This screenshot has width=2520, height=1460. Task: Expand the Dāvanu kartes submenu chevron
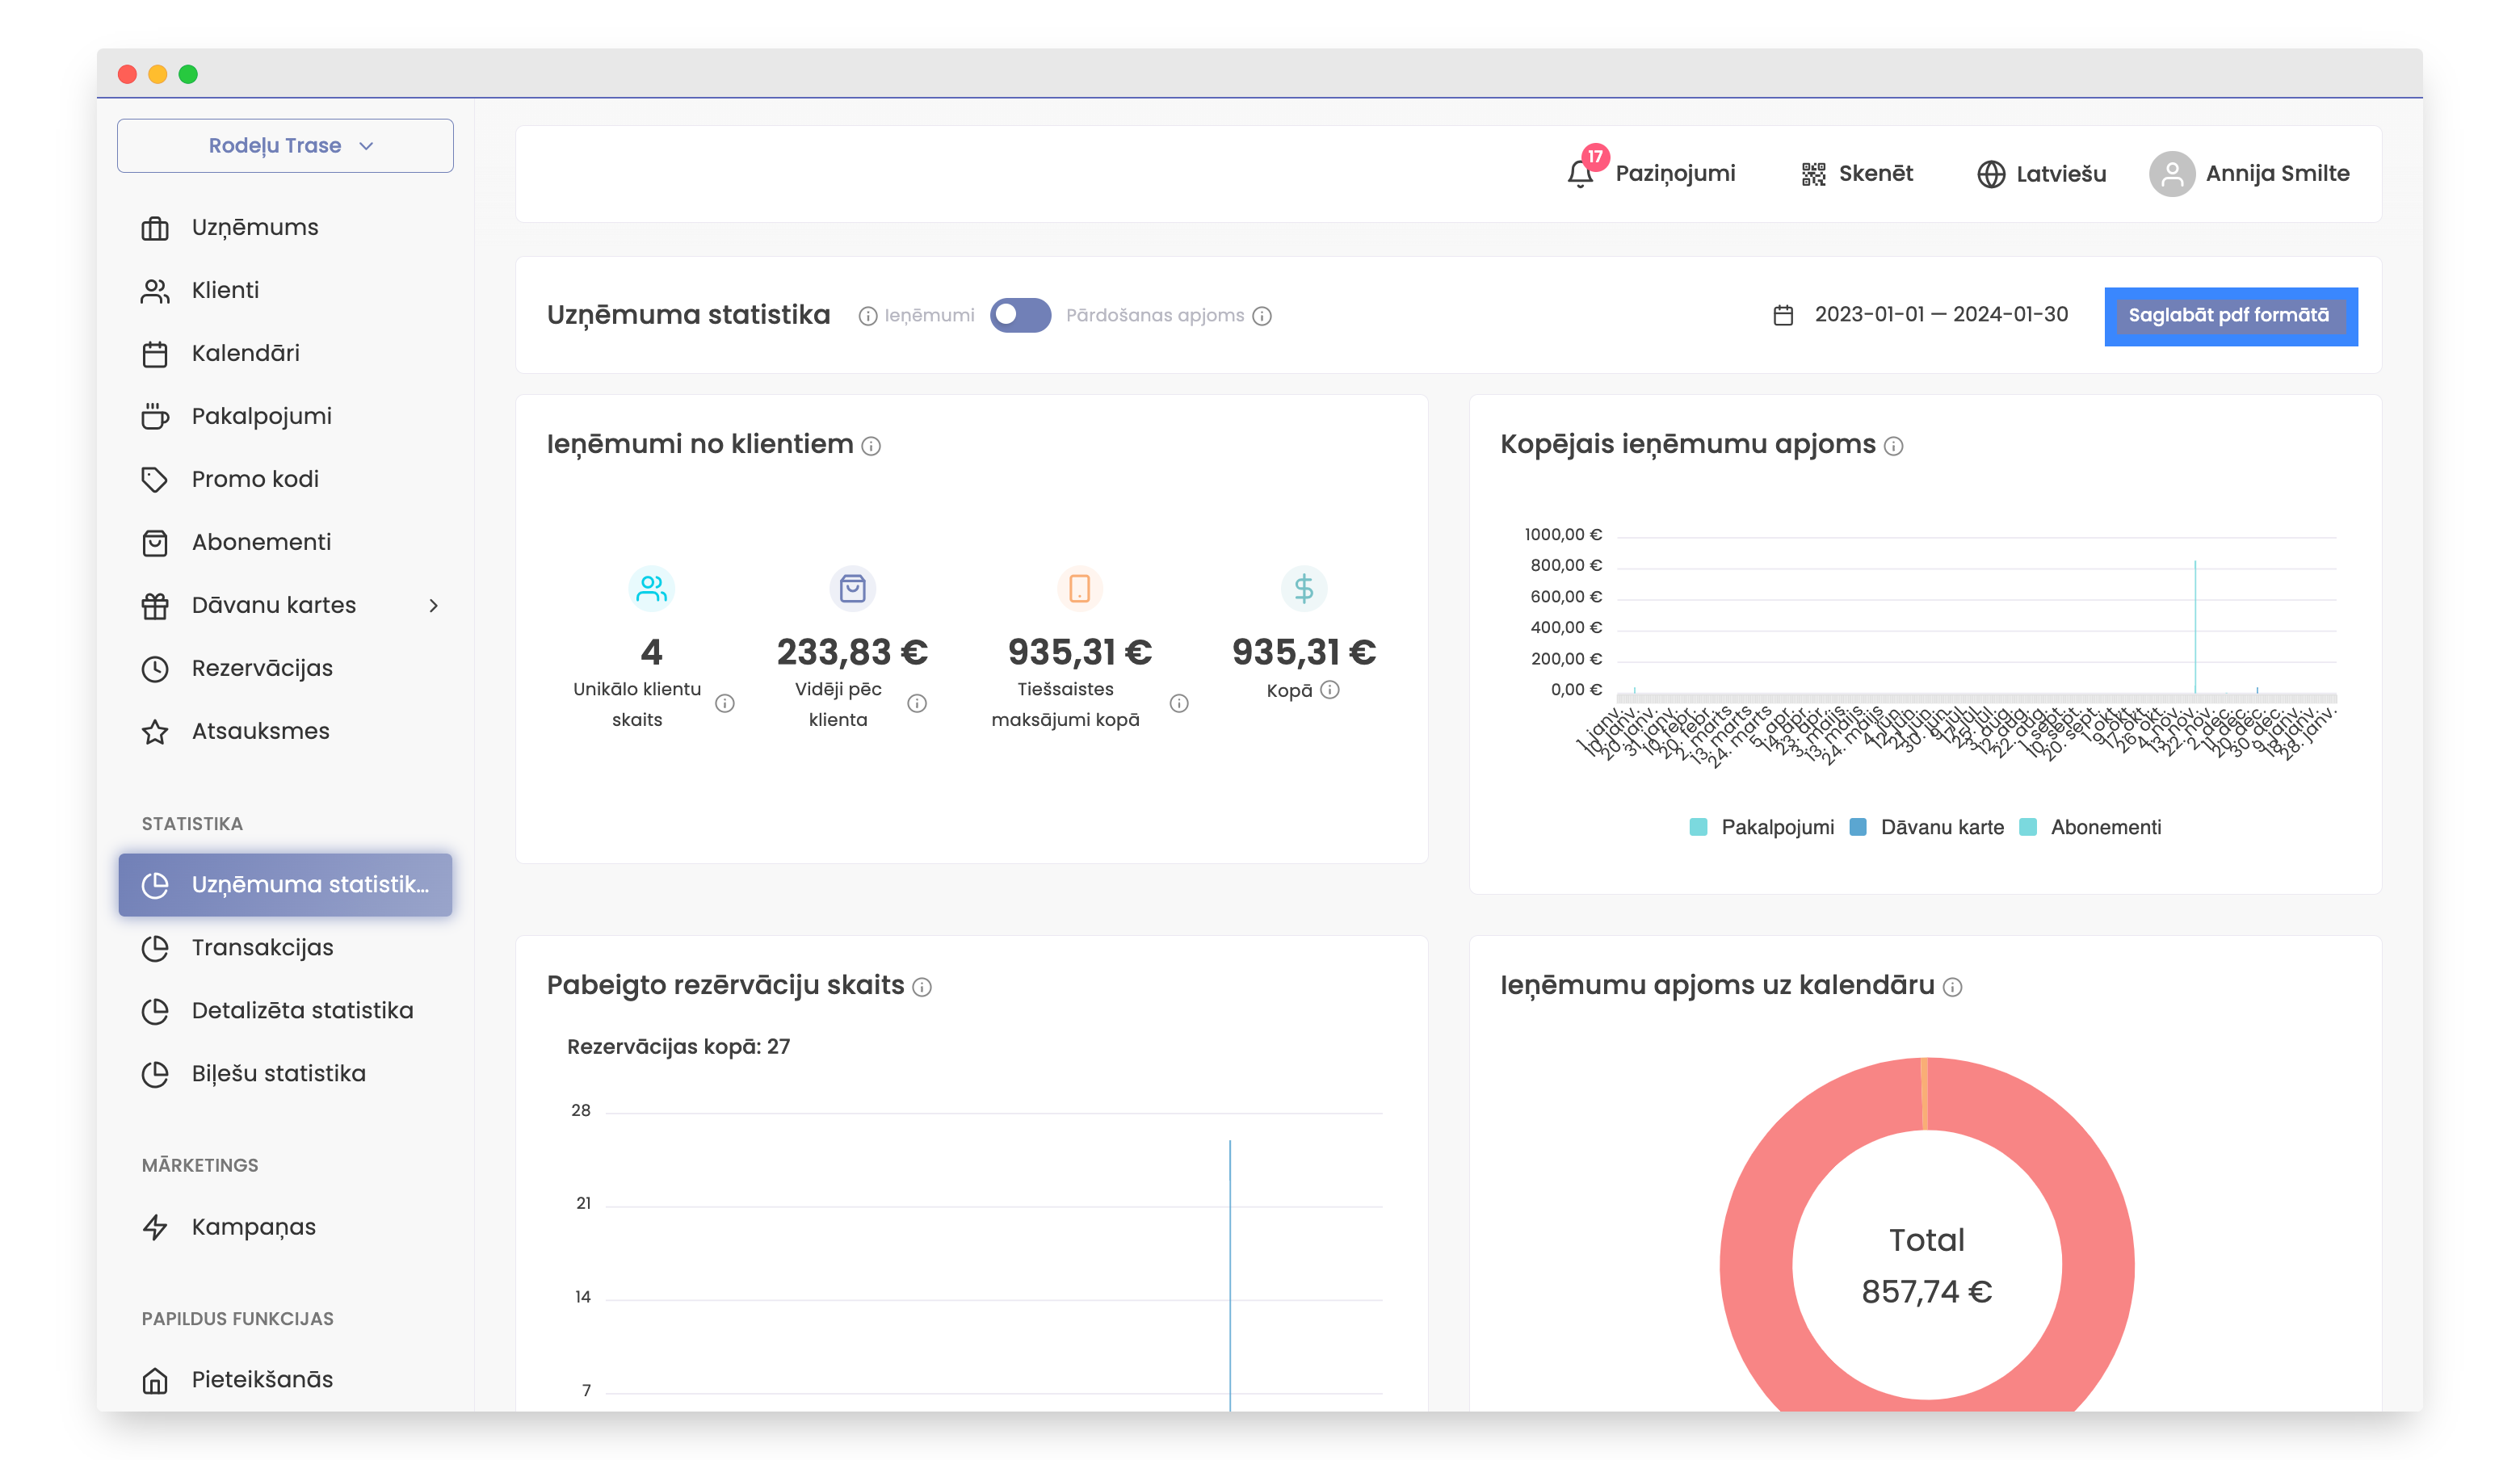(x=433, y=605)
